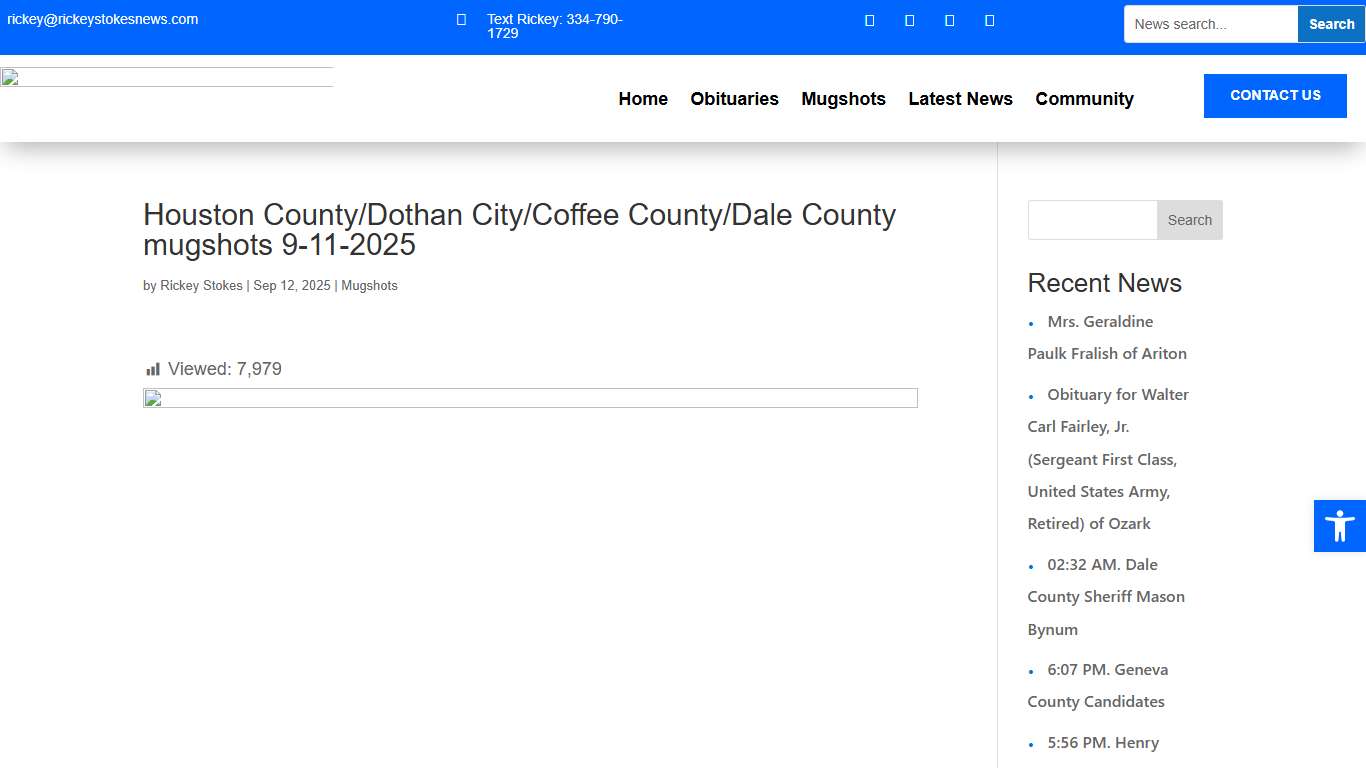The width and height of the screenshot is (1366, 768).
Task: Select the Mugshots navigation item
Action: tap(843, 99)
